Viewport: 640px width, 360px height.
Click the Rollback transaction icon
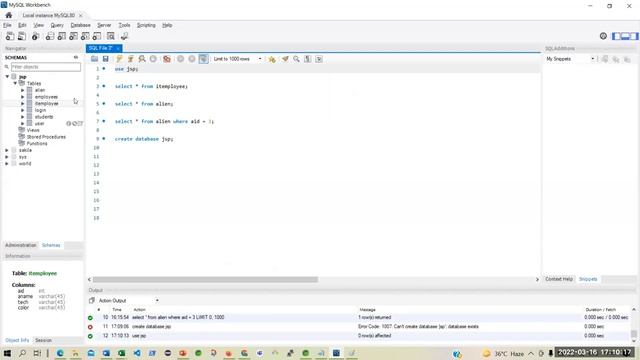192,59
